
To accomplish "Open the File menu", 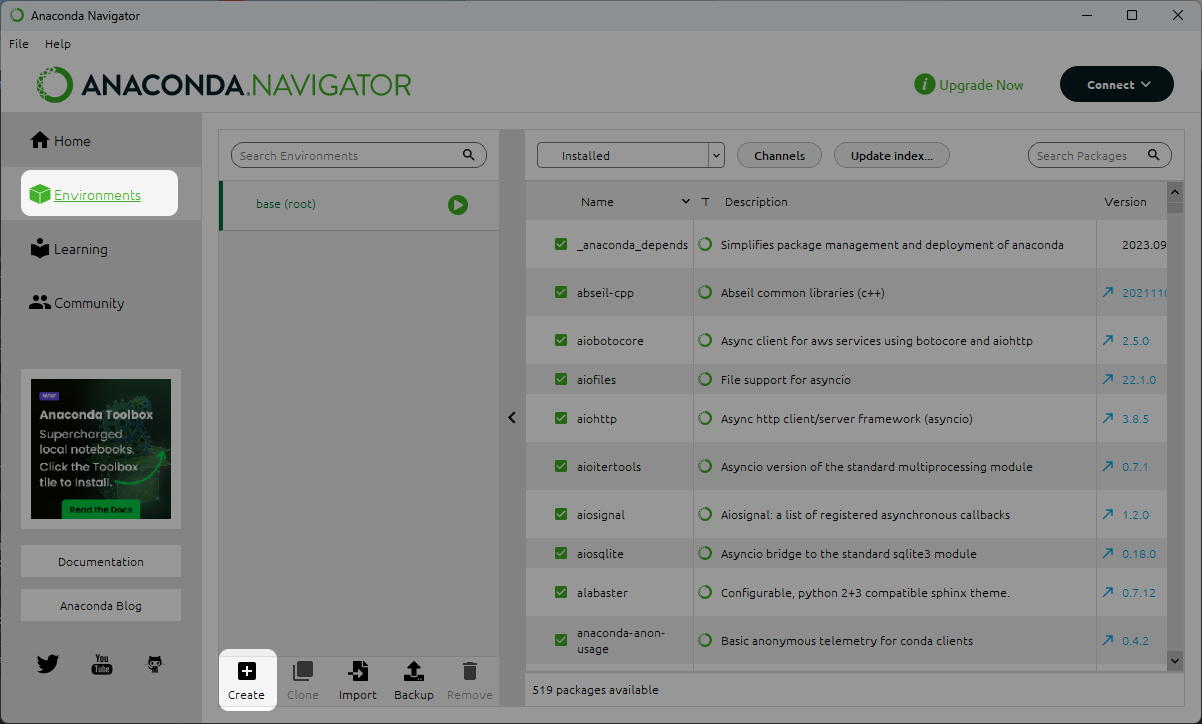I will pyautogui.click(x=19, y=44).
